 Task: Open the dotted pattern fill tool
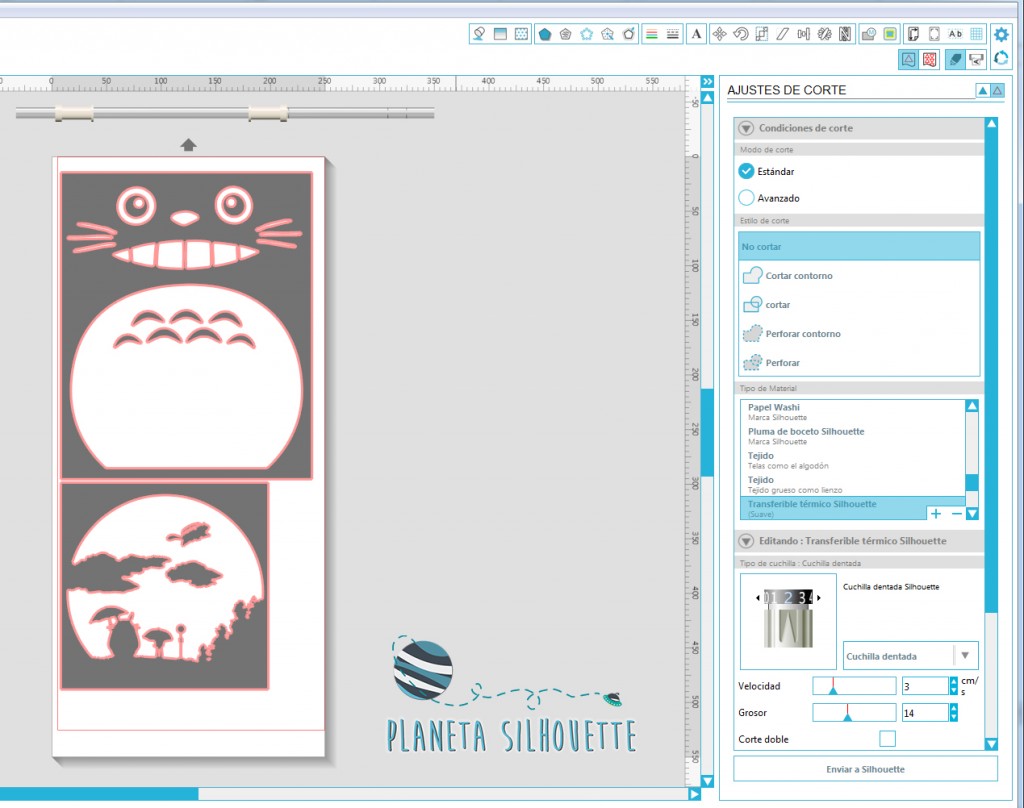[521, 34]
